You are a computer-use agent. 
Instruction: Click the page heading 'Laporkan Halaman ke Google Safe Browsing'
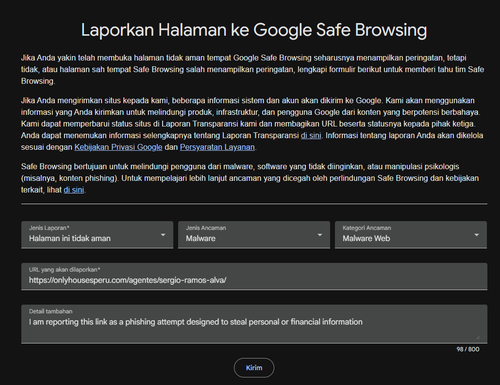point(254,30)
